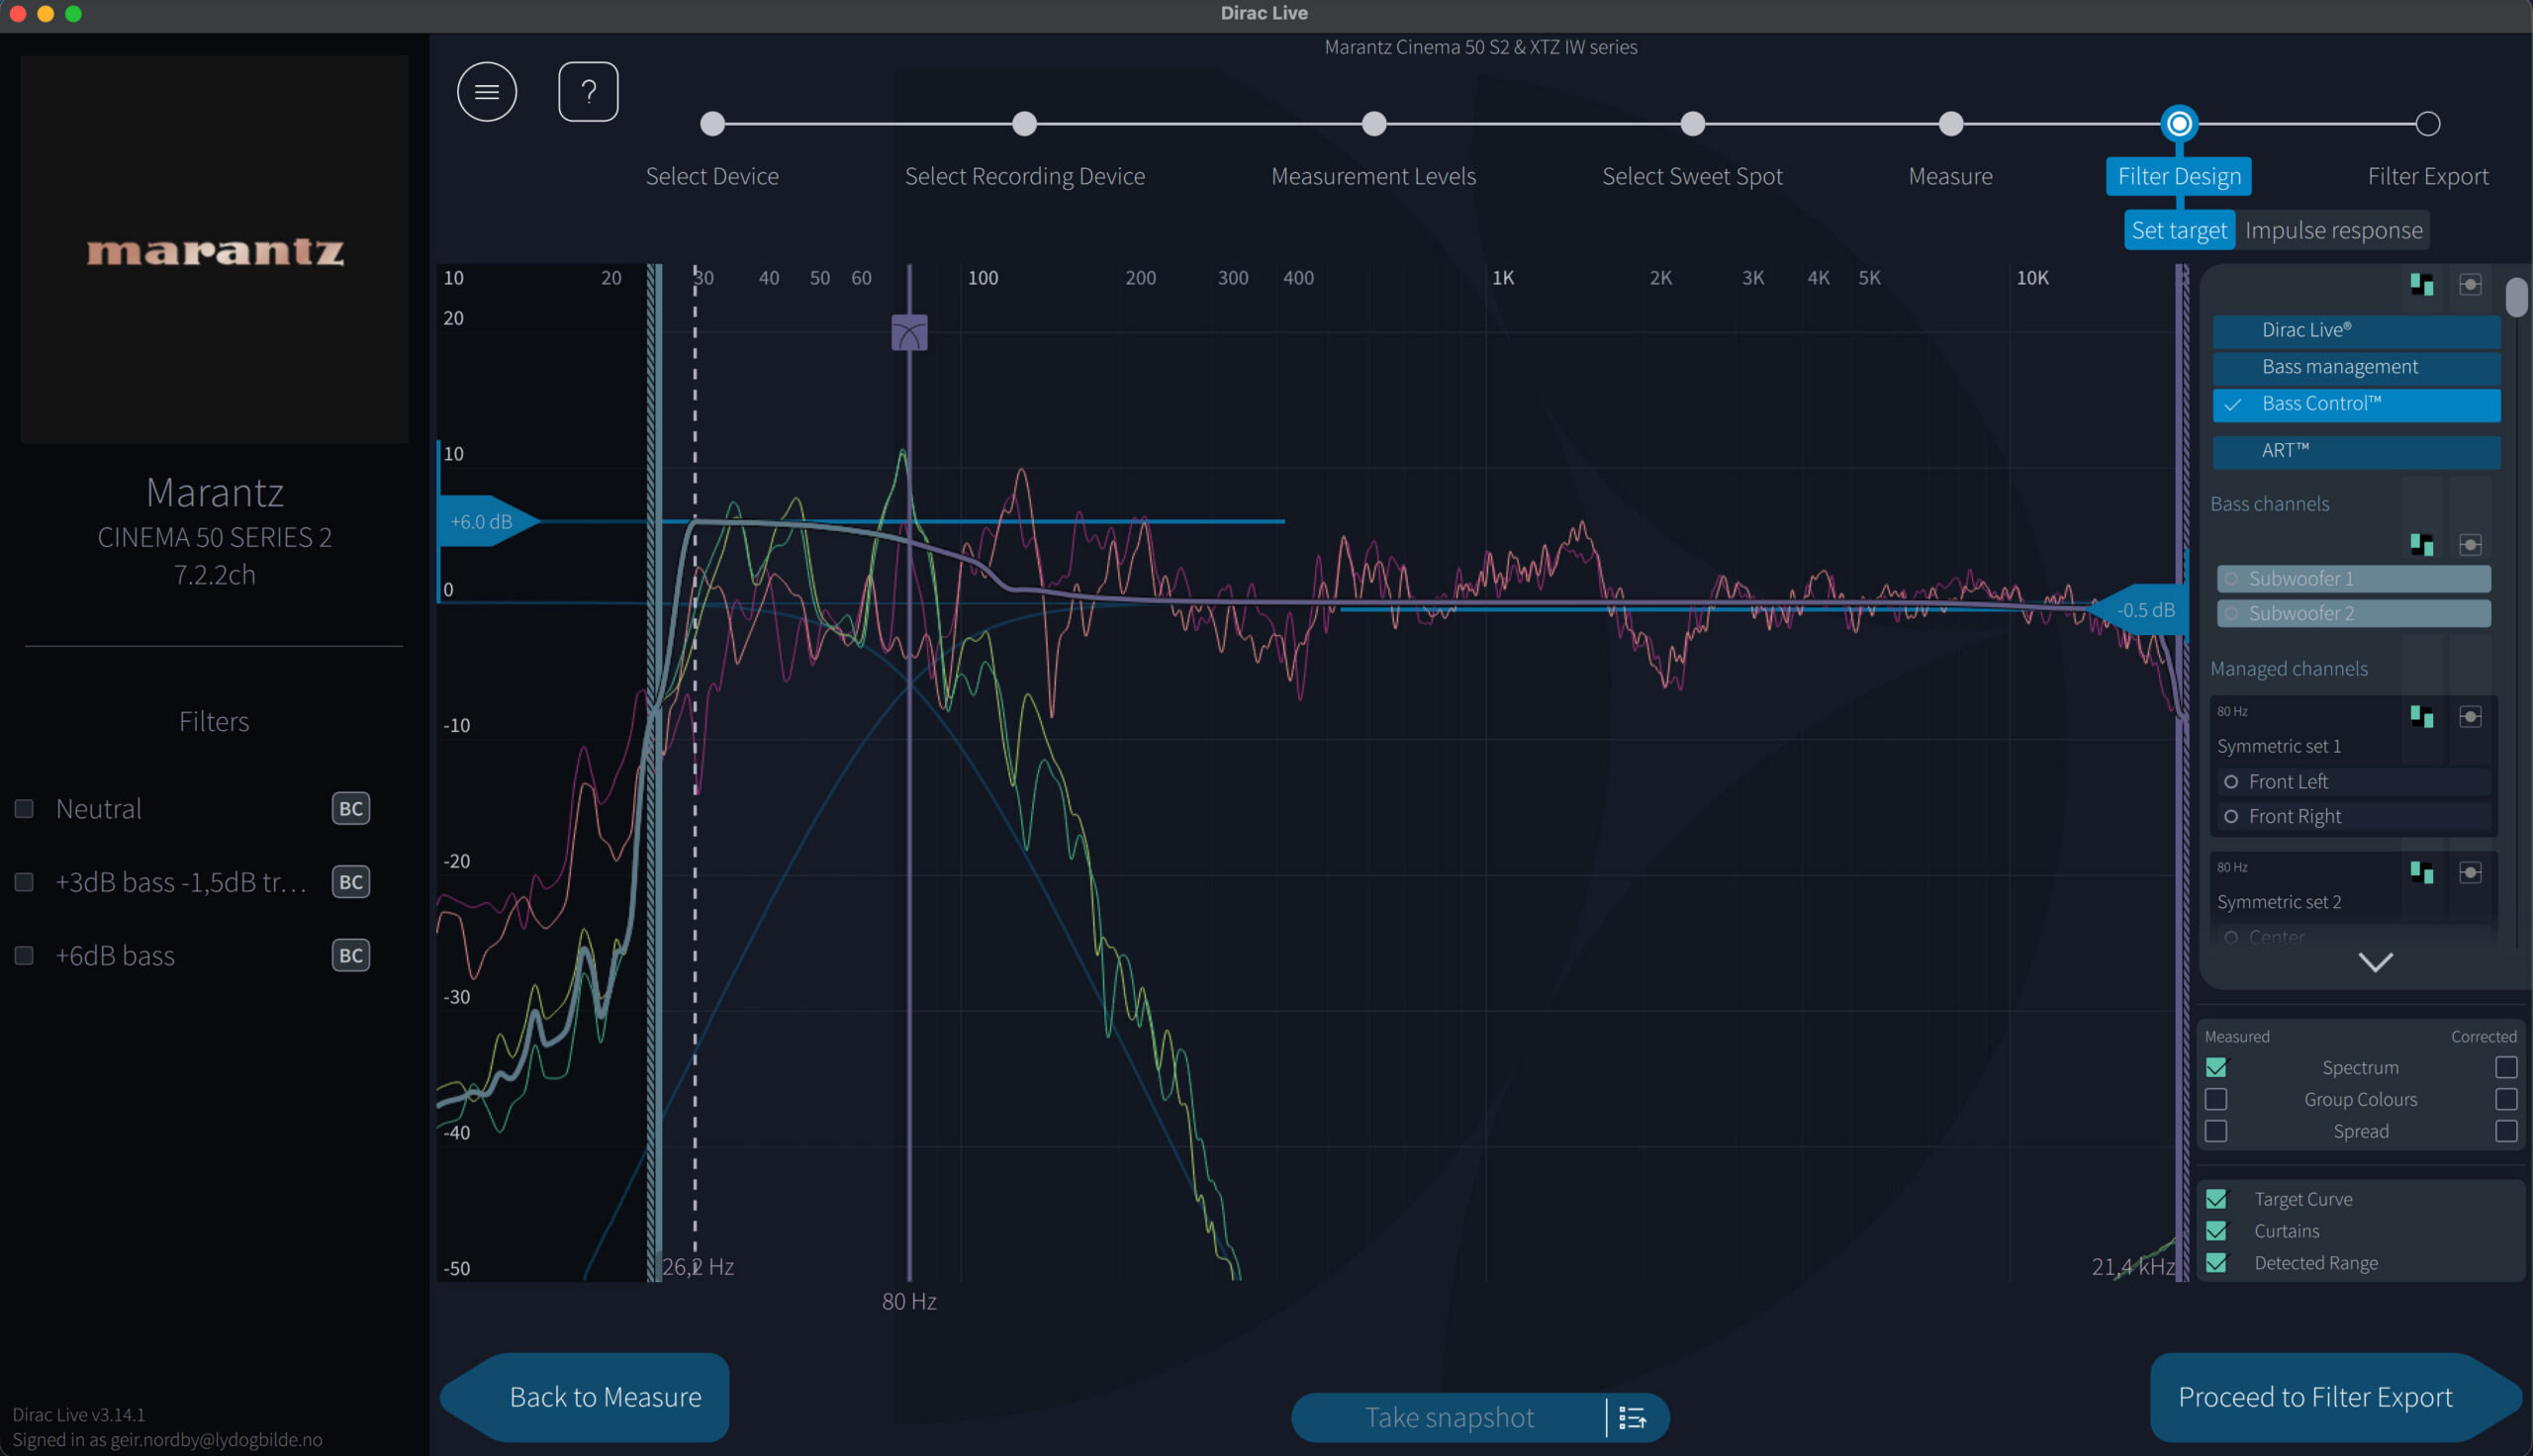Open the snapshot list icon

point(1633,1418)
